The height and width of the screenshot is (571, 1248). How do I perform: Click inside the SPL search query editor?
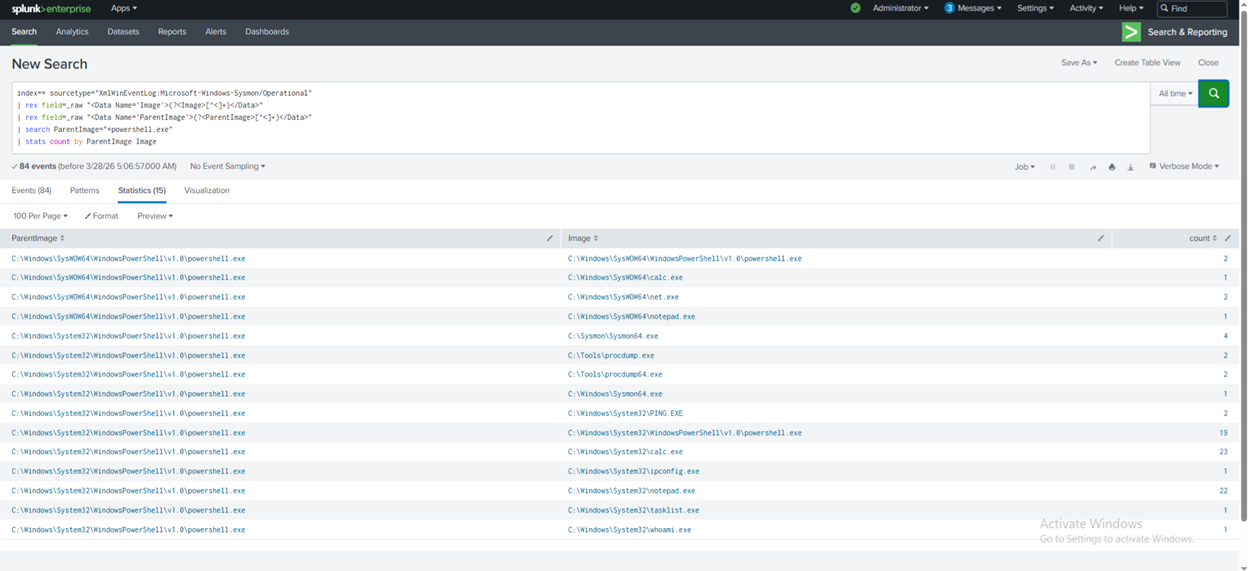(580, 117)
